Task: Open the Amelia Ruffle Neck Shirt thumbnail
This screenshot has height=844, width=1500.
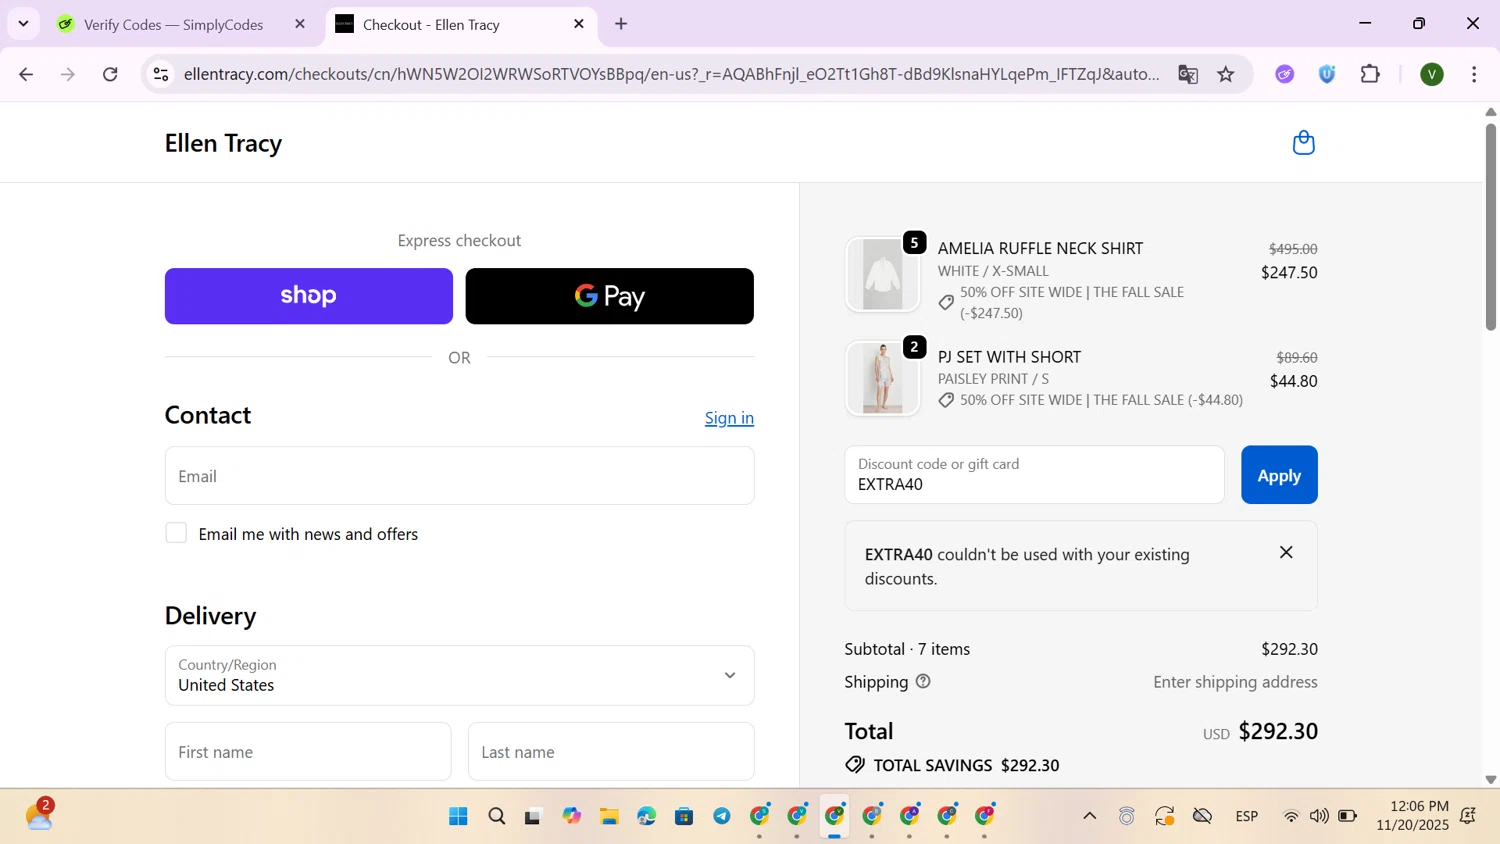Action: (x=882, y=274)
